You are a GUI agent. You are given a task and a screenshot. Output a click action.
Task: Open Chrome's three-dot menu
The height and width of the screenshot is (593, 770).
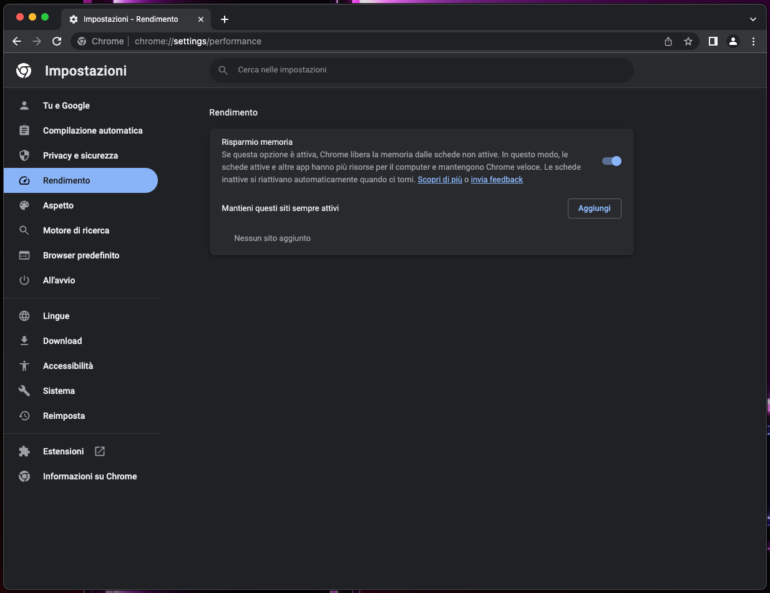pos(753,42)
